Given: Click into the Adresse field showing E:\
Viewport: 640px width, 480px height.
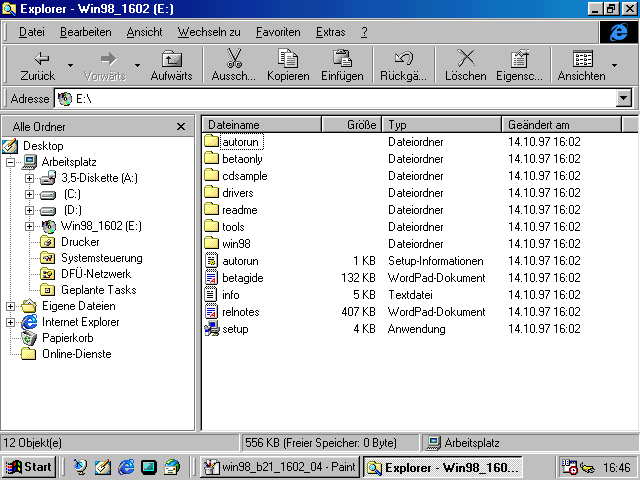Looking at the screenshot, I should click(x=335, y=98).
